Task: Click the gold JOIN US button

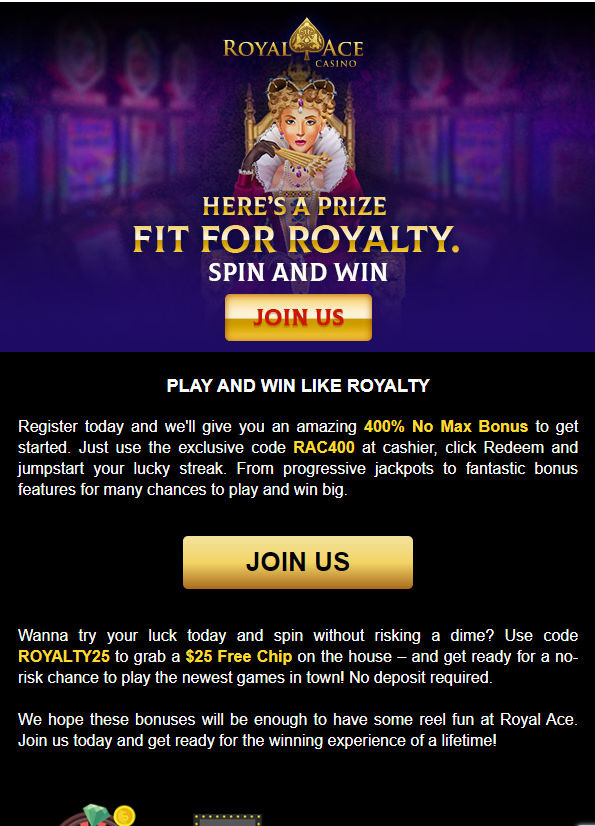Action: click(x=298, y=562)
